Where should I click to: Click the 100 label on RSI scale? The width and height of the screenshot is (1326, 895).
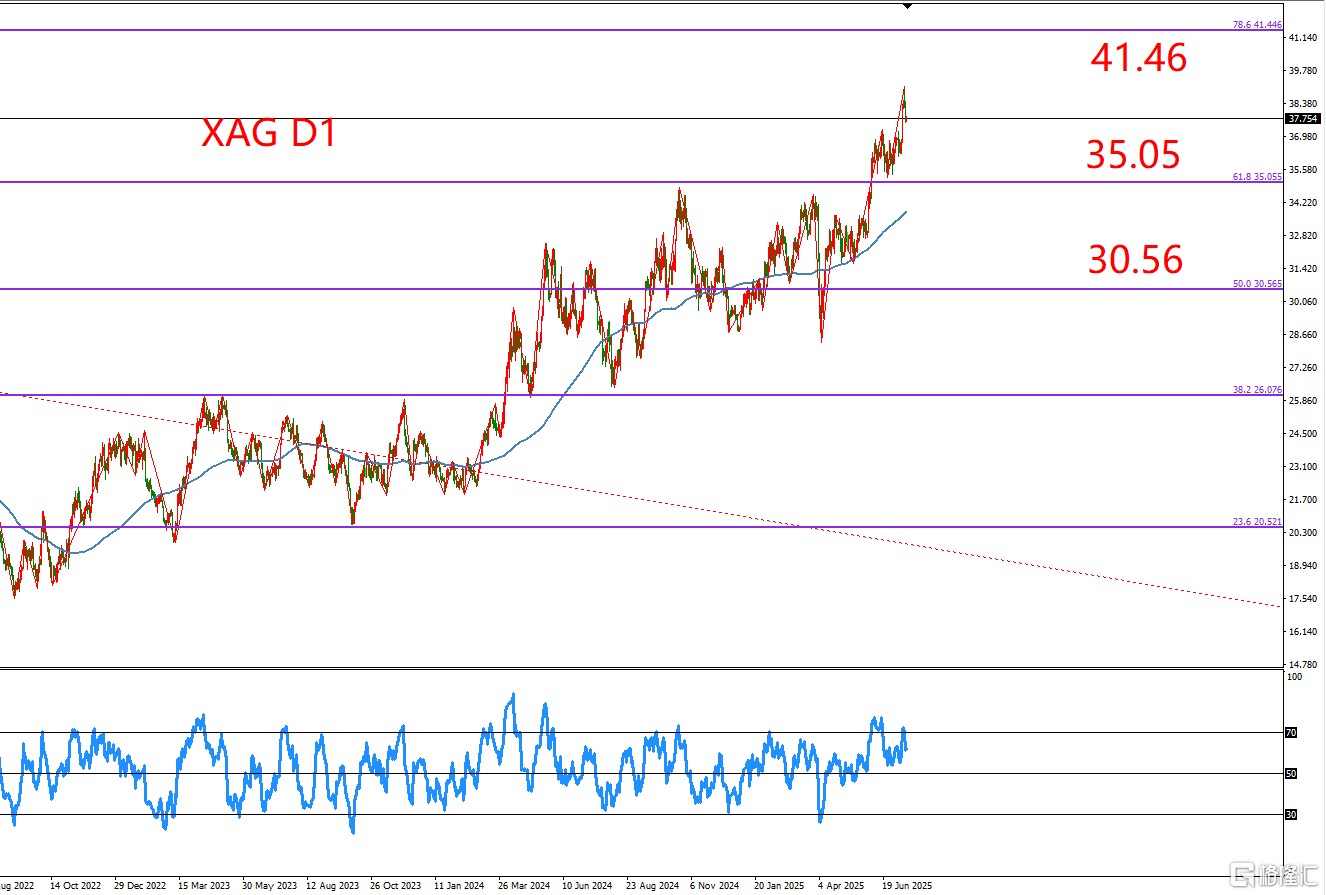[1294, 677]
